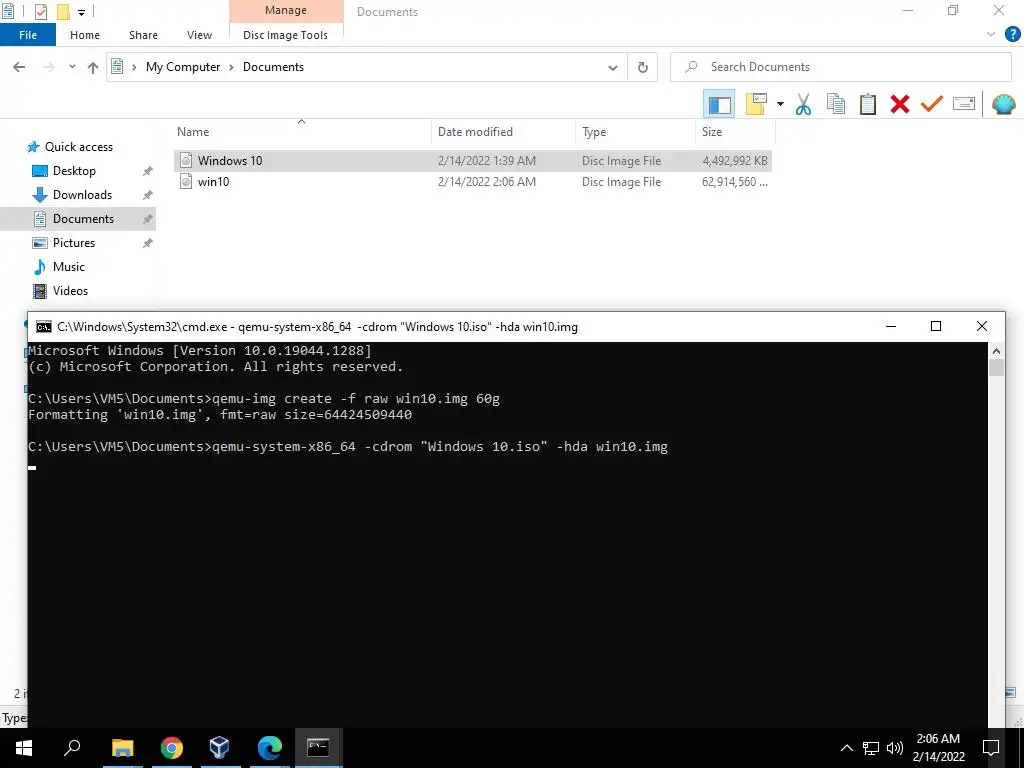Select the win10 disc image file
This screenshot has width=1024, height=768.
[x=473, y=182]
